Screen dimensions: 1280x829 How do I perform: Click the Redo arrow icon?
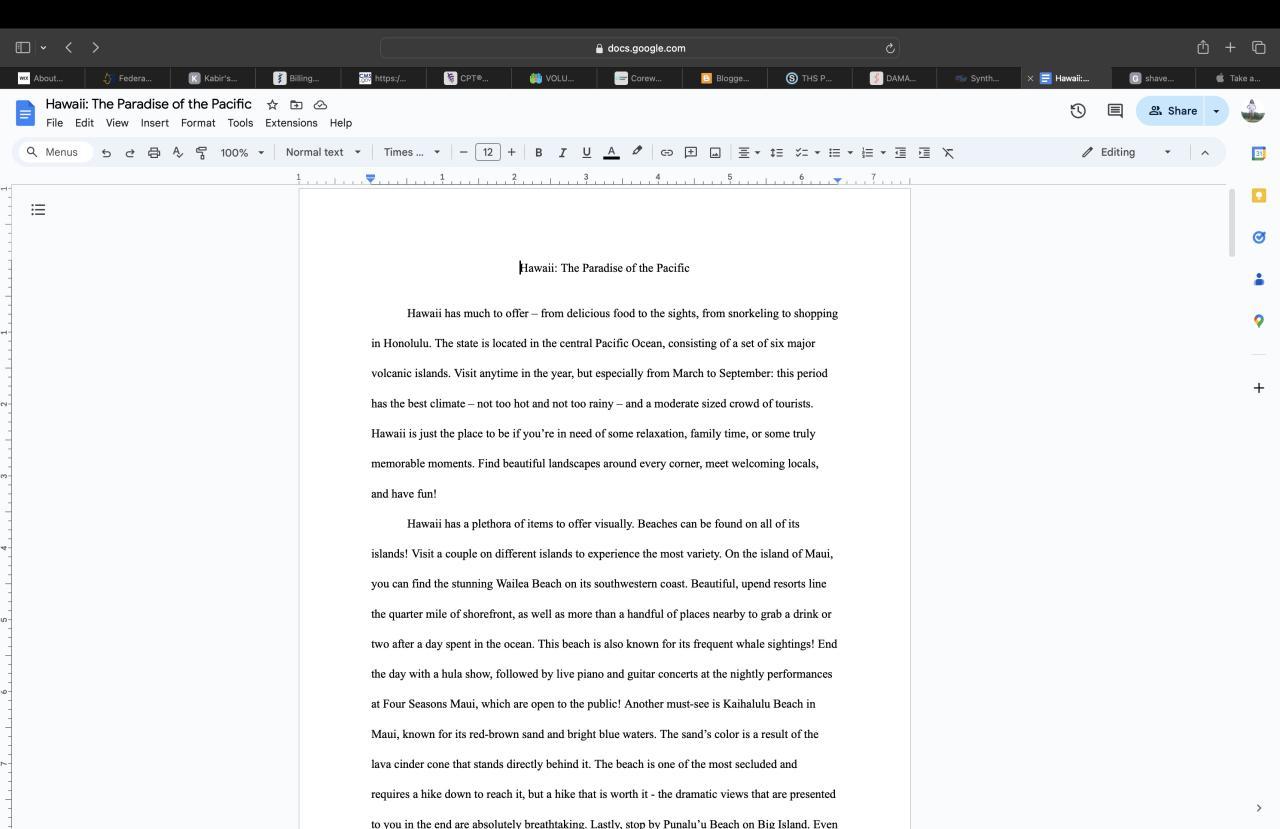point(130,152)
